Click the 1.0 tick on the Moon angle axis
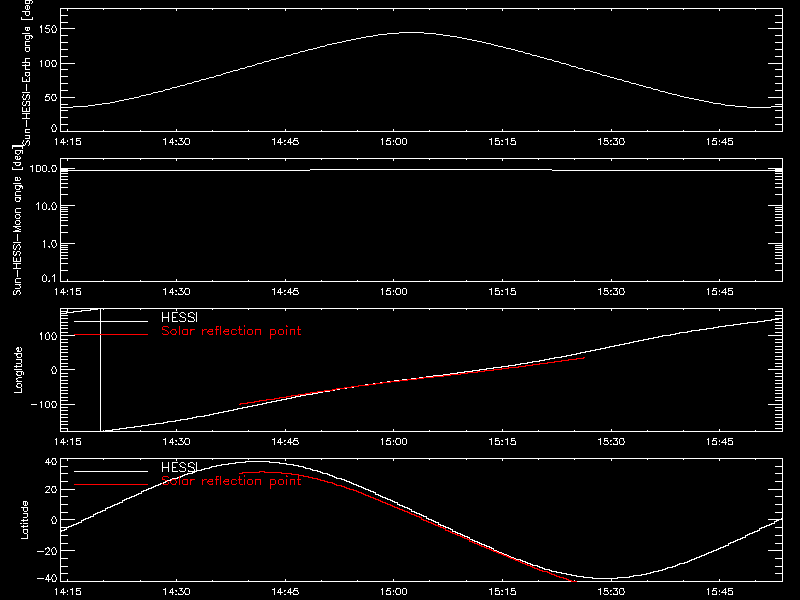This screenshot has height=600, width=800. [x=50, y=244]
